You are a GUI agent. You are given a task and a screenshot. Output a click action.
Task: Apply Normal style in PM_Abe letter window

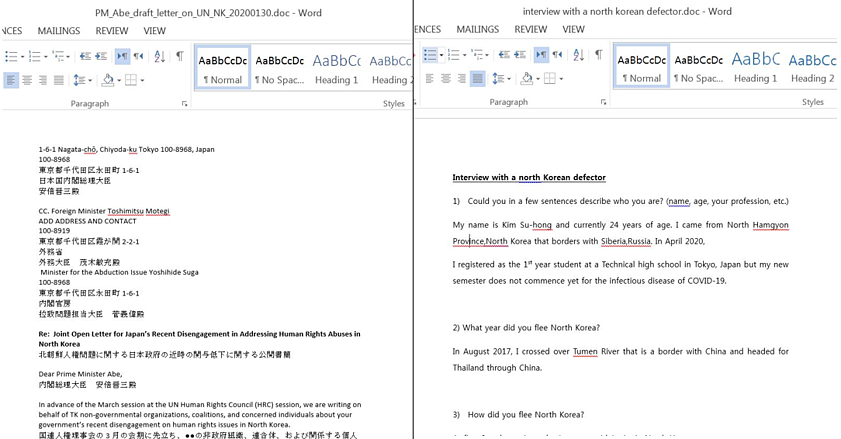pos(223,69)
